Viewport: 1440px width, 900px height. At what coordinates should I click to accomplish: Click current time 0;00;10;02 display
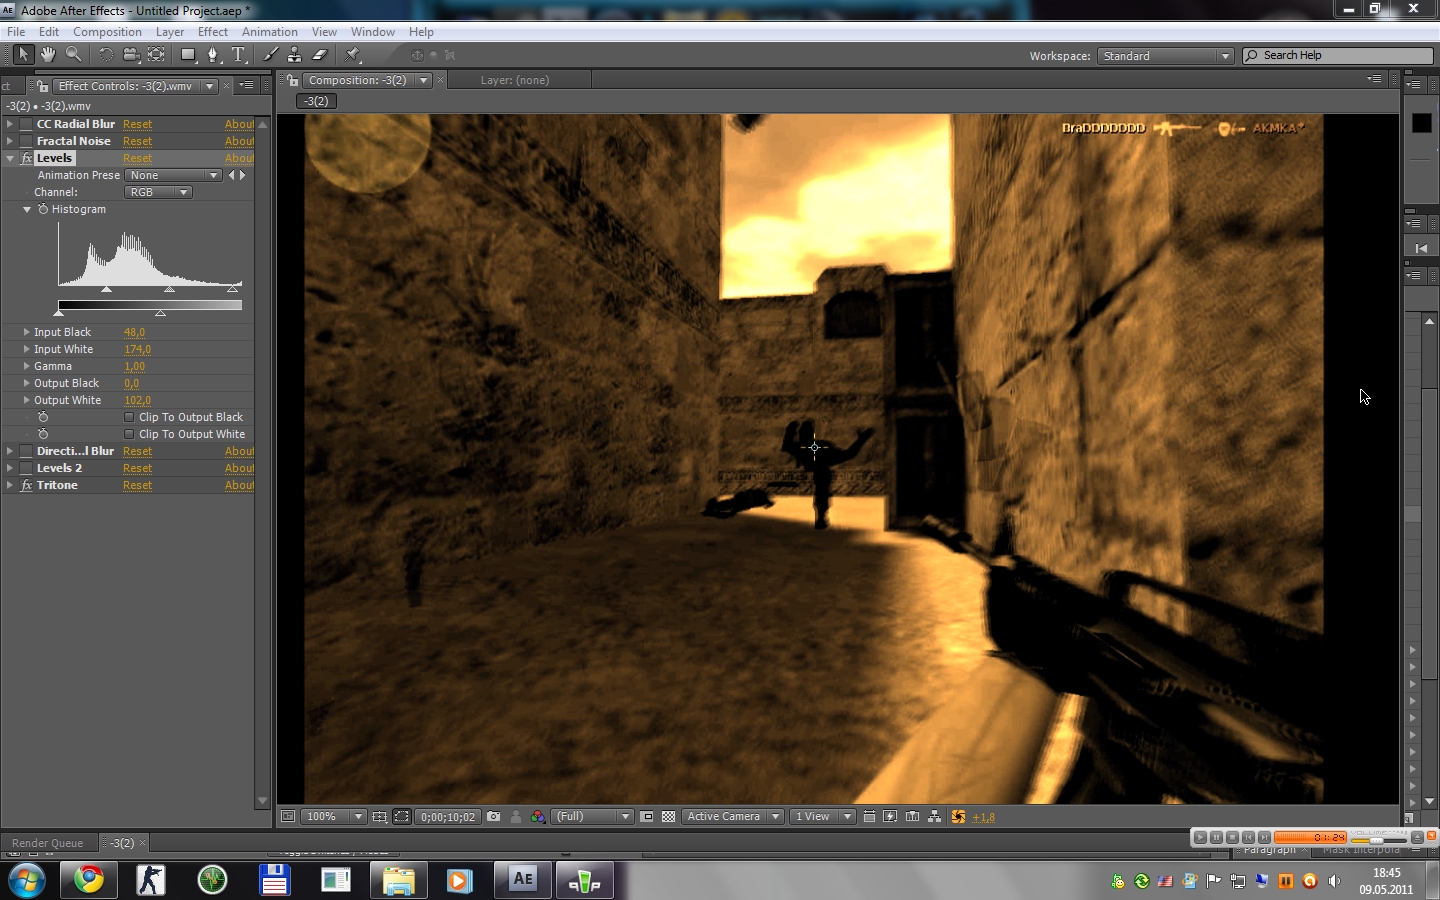click(x=448, y=817)
